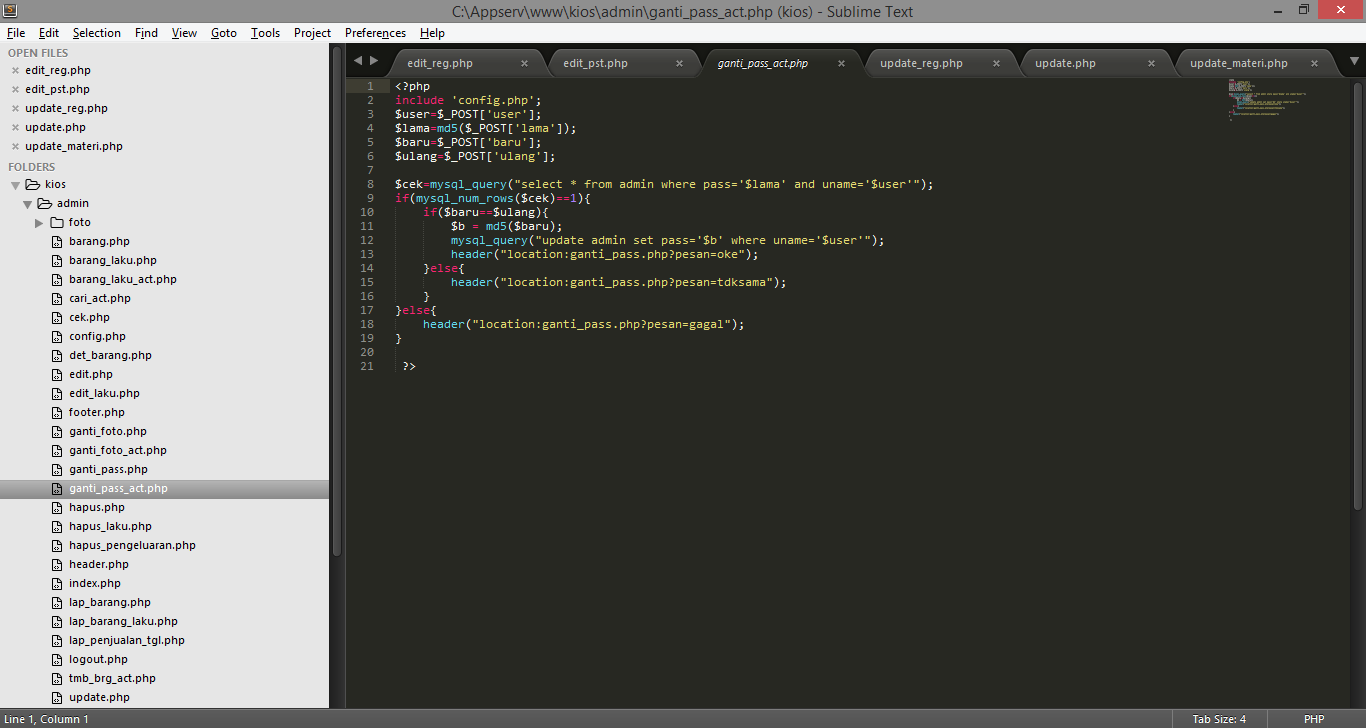Image resolution: width=1366 pixels, height=728 pixels.
Task: Open the Tools menu
Action: (x=265, y=33)
